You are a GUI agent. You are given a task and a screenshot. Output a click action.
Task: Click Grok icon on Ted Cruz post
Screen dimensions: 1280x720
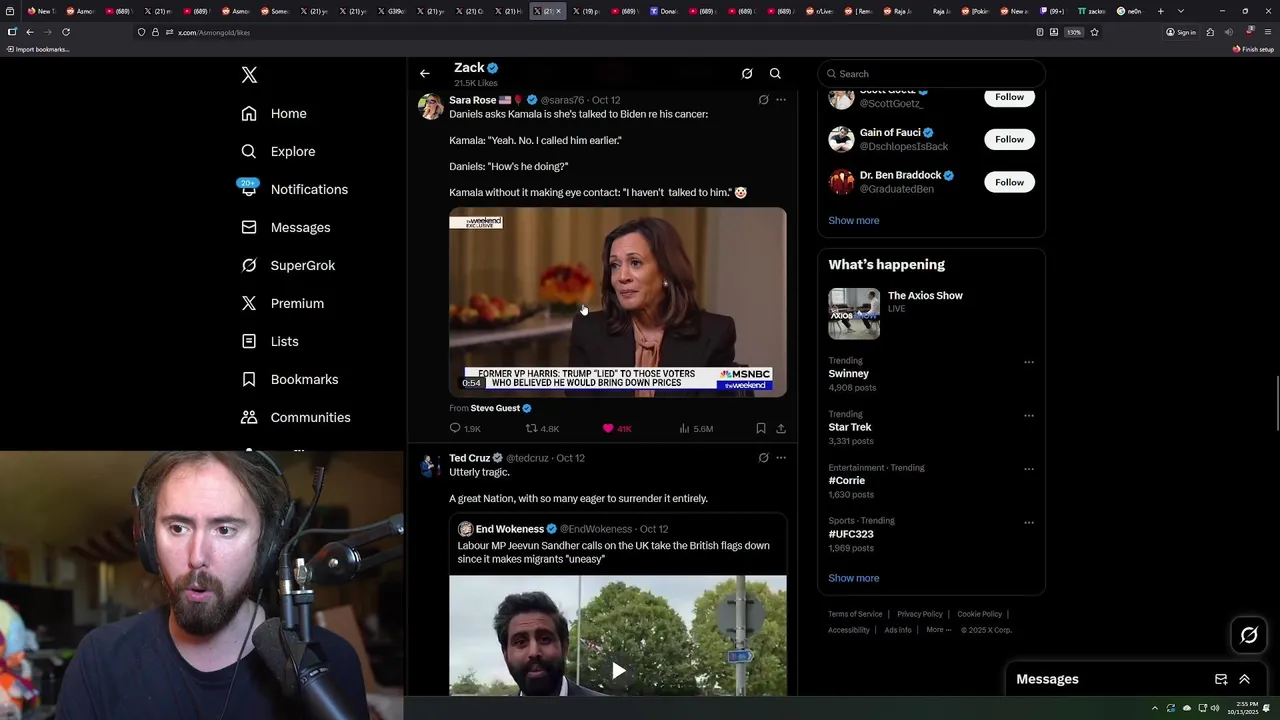(763, 458)
